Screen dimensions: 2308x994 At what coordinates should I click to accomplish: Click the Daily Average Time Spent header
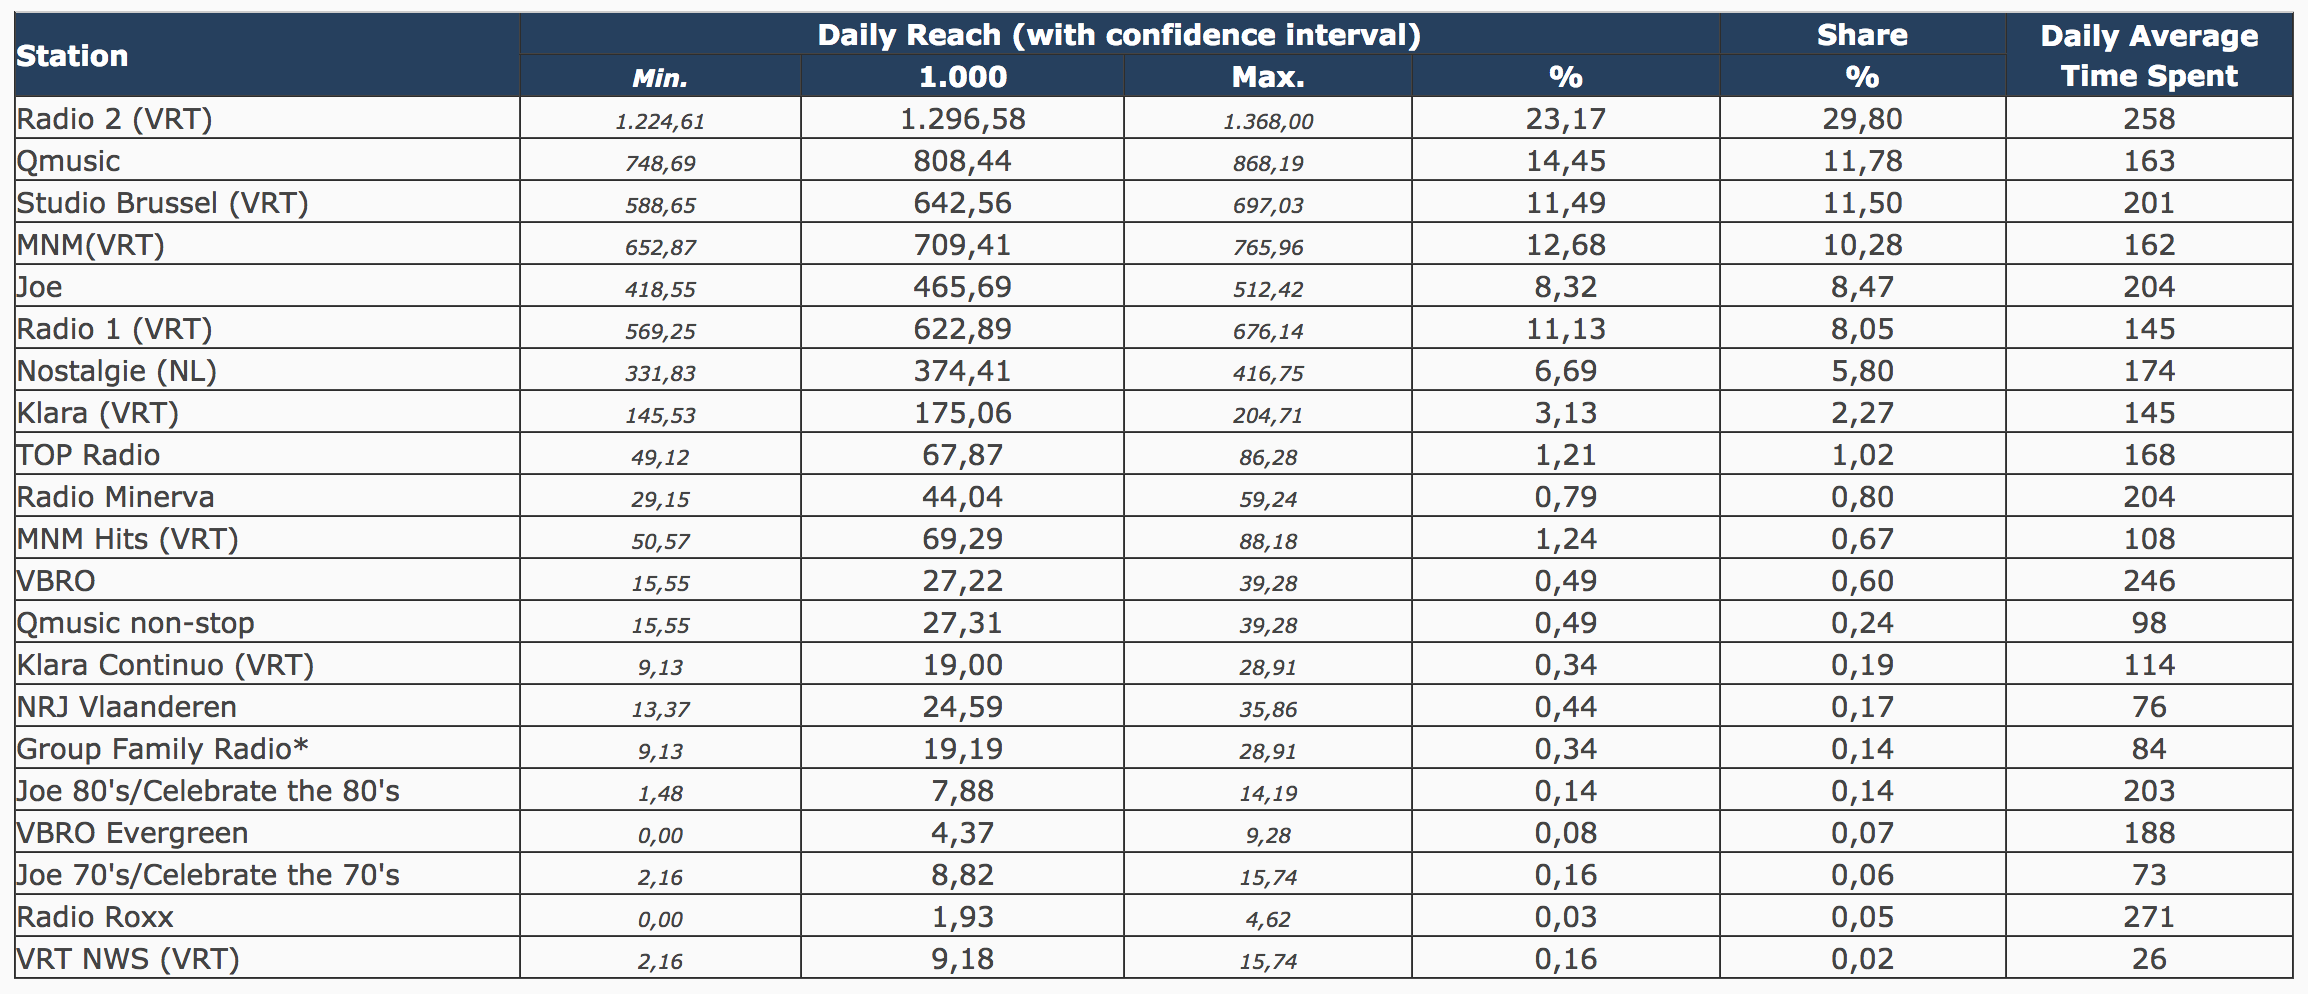click(x=2148, y=56)
